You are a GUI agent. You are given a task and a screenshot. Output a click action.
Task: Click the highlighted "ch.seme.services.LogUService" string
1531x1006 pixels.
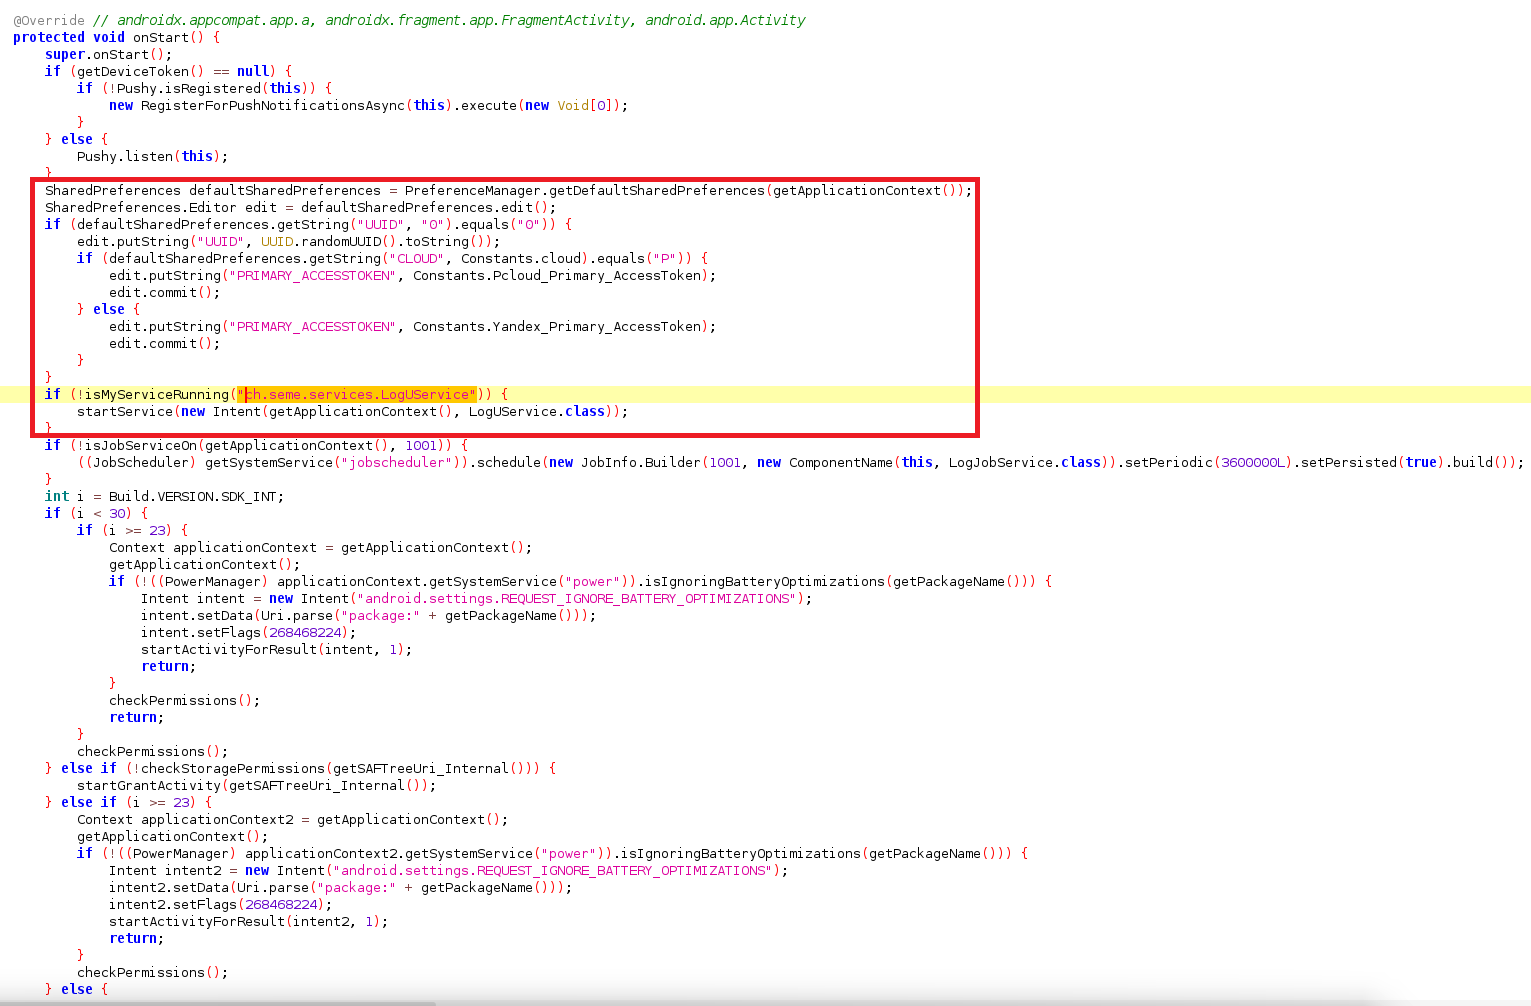point(360,395)
